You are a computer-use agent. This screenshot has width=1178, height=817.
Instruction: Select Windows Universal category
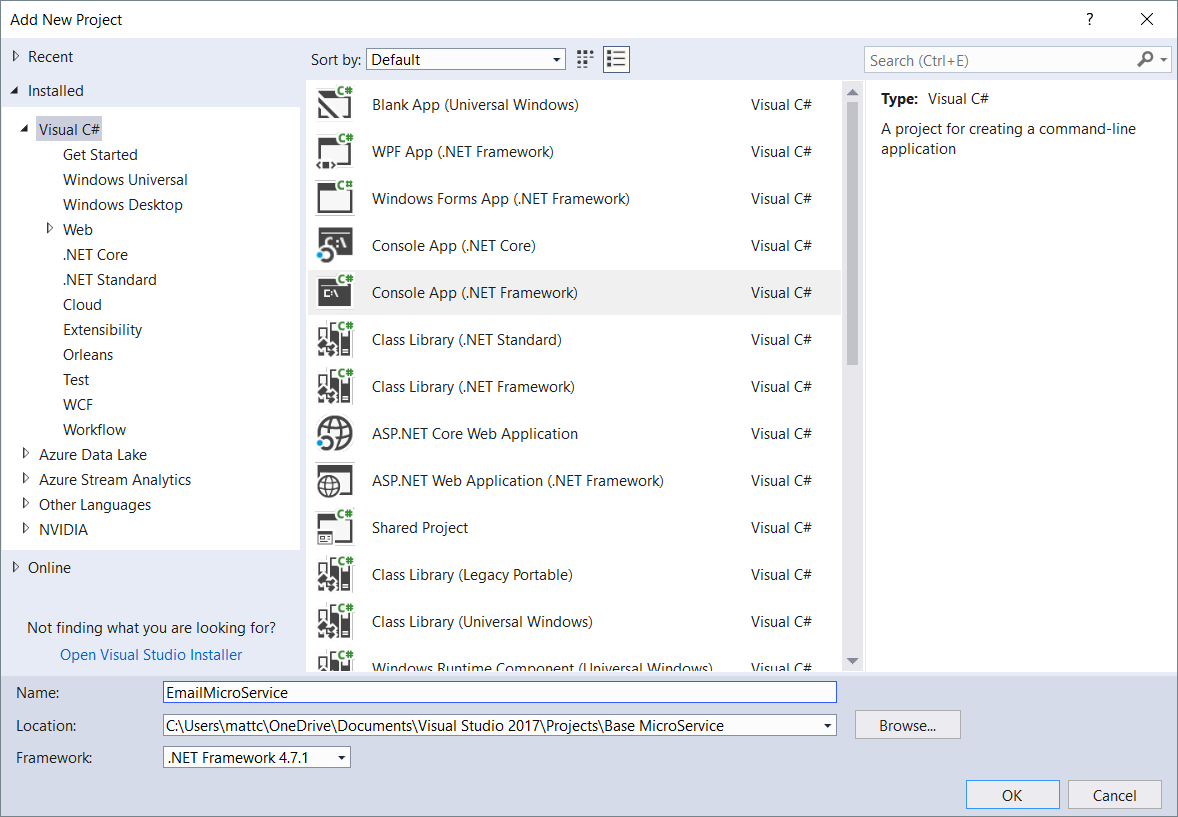coord(125,180)
